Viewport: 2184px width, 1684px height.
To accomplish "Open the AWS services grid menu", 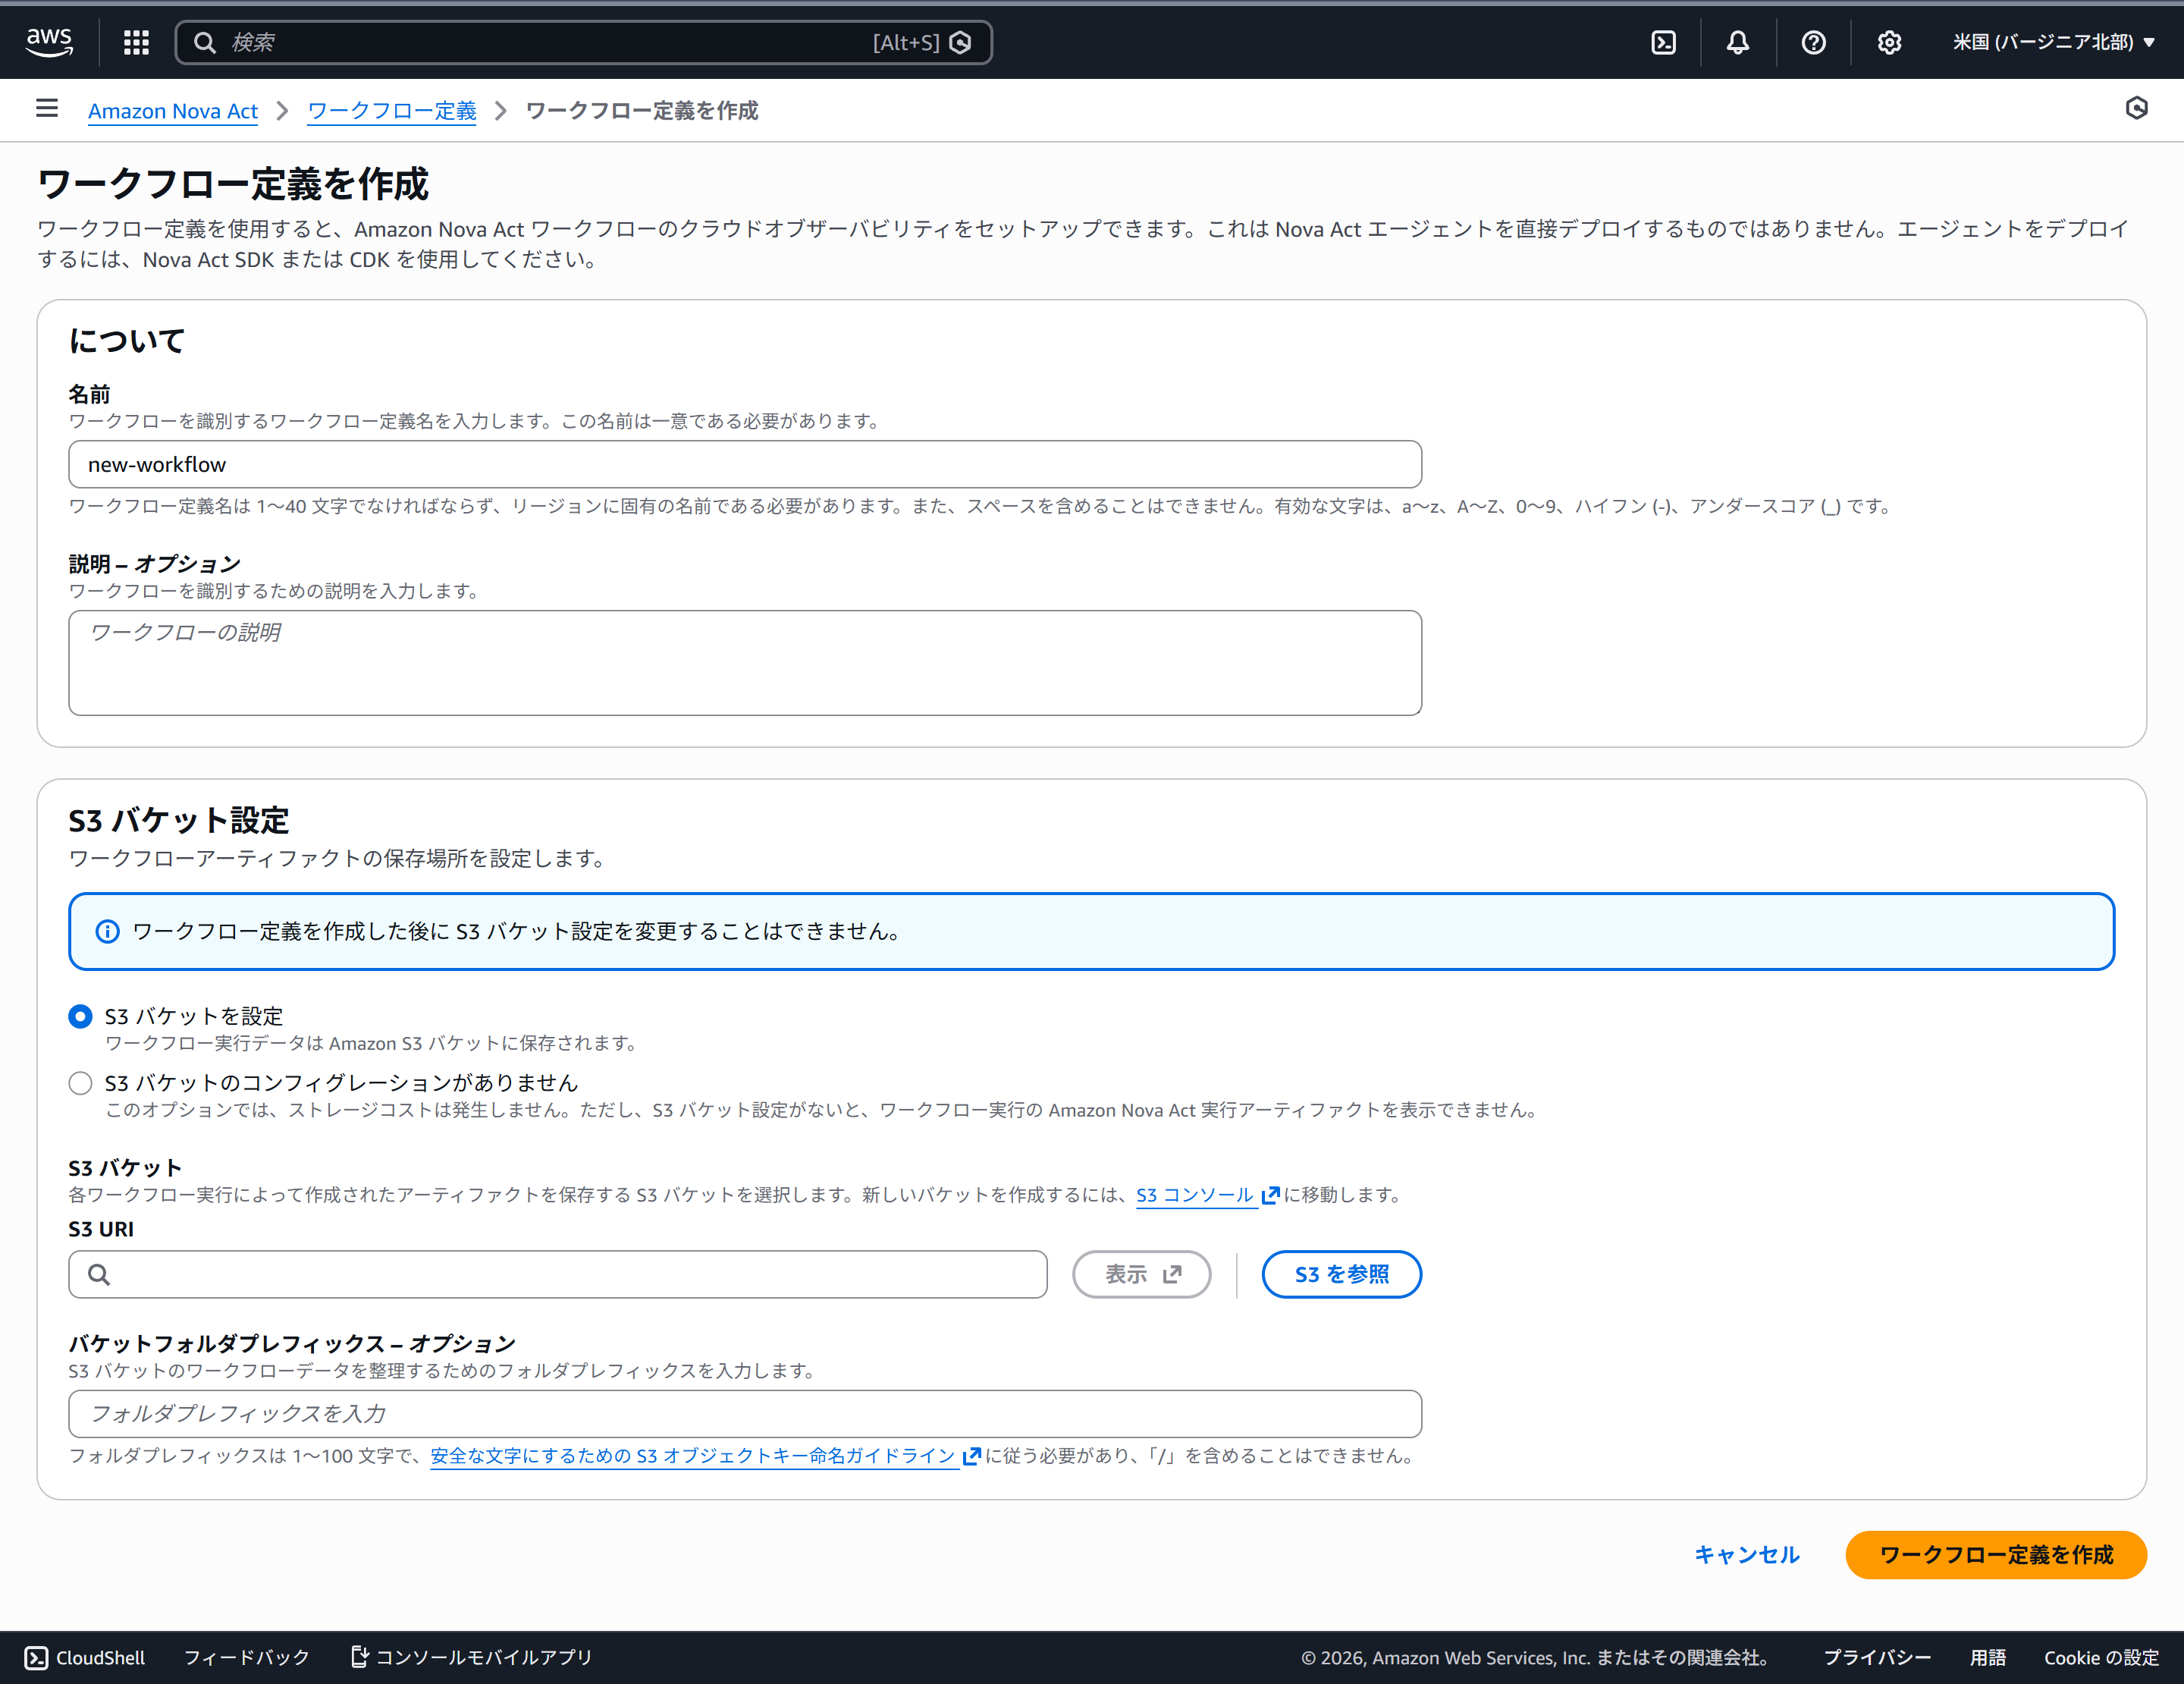I will click(x=136, y=42).
